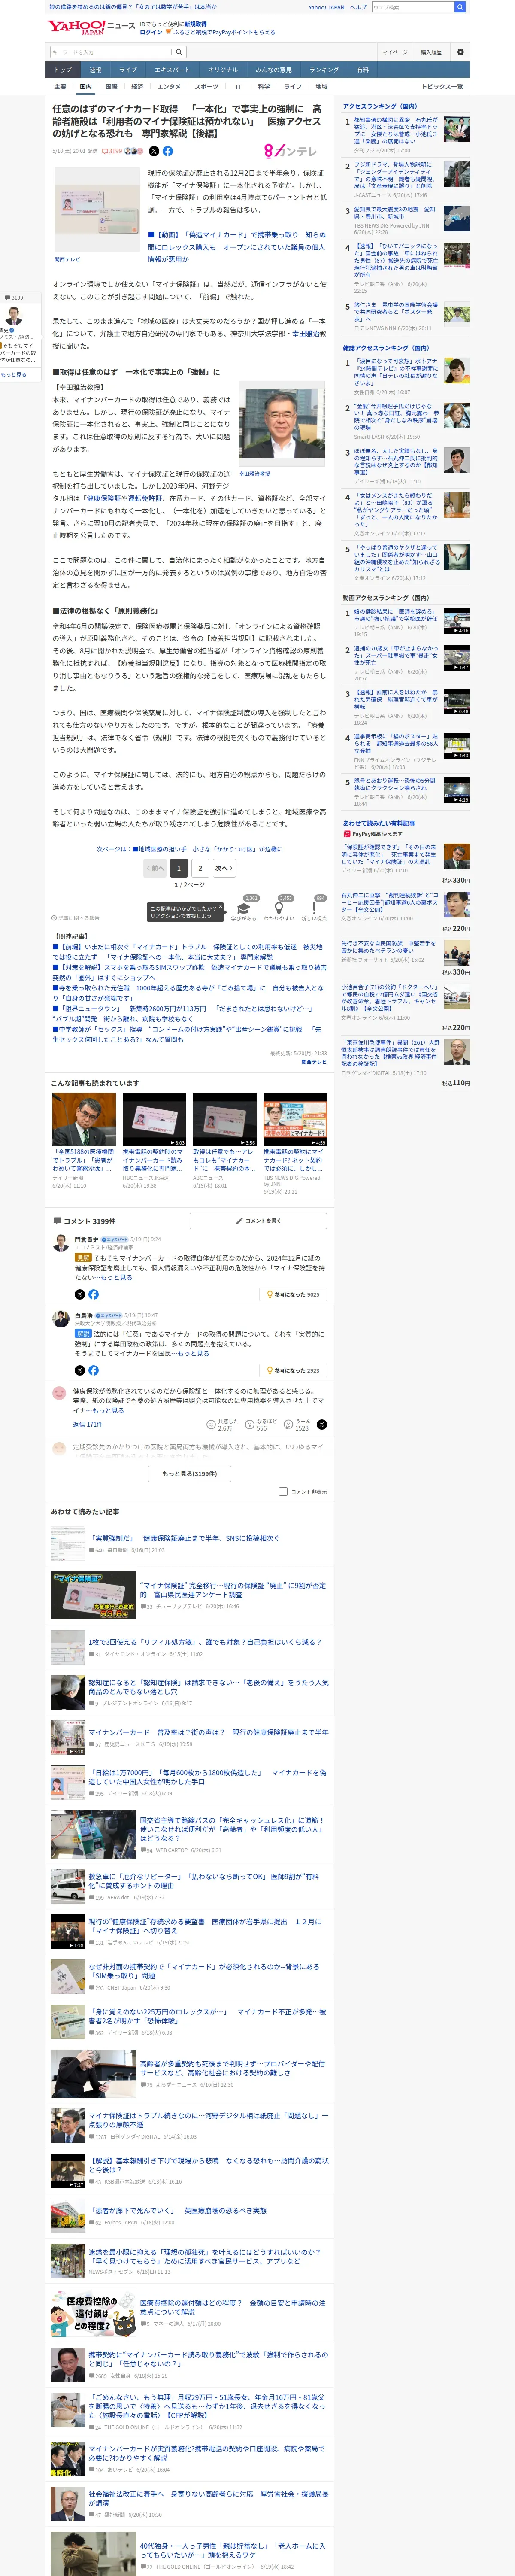
Task: Open the 速報 tab
Action: (95, 70)
